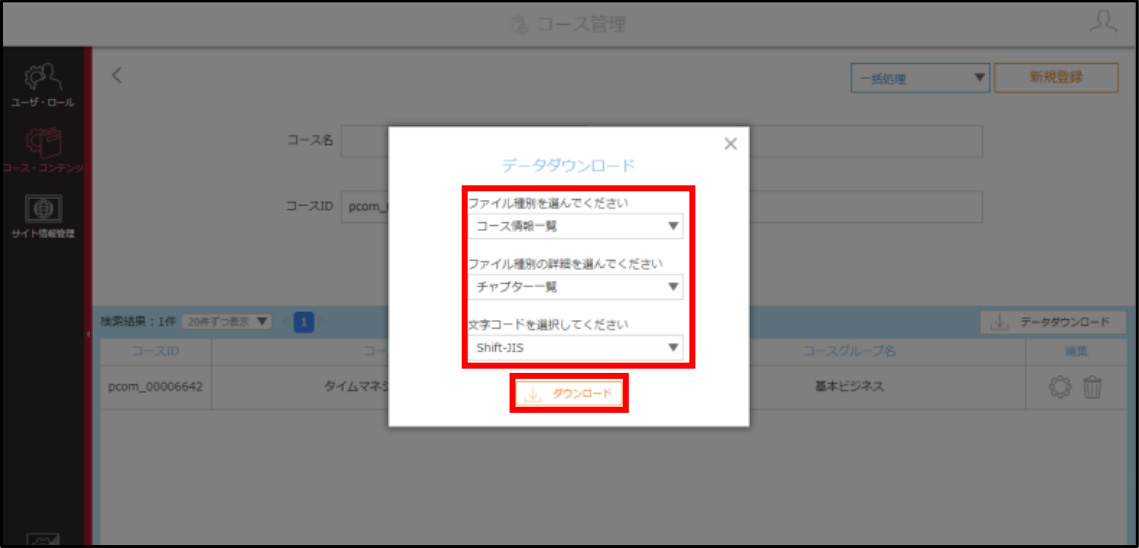Collapse the sidebar with the small arrow handle
The width and height of the screenshot is (1139, 548).
pos(87,334)
